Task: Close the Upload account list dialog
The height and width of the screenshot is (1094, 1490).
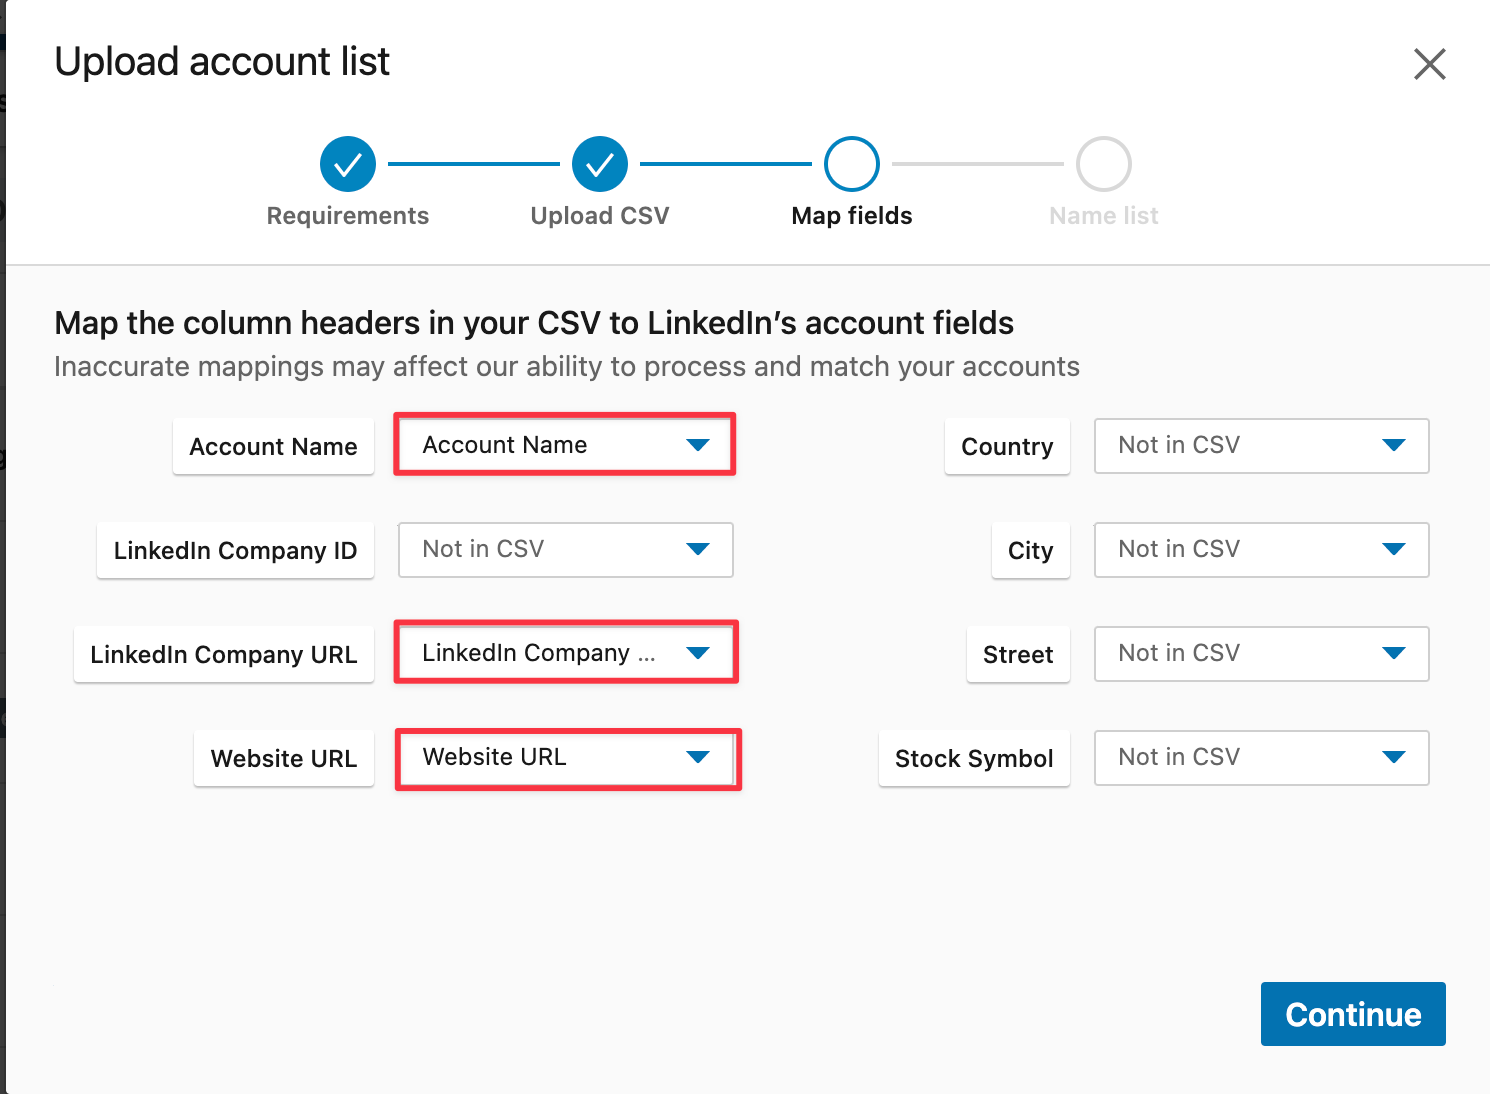Action: pyautogui.click(x=1429, y=64)
